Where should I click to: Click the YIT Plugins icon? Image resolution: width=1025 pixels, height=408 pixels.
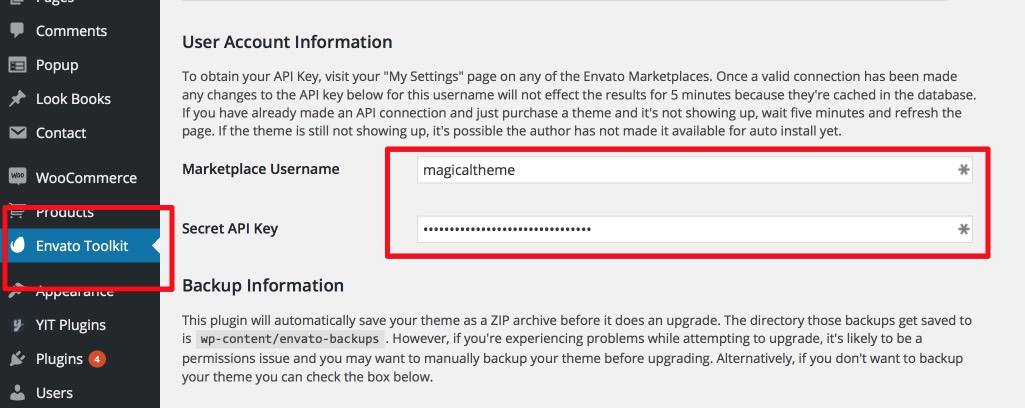tap(18, 325)
